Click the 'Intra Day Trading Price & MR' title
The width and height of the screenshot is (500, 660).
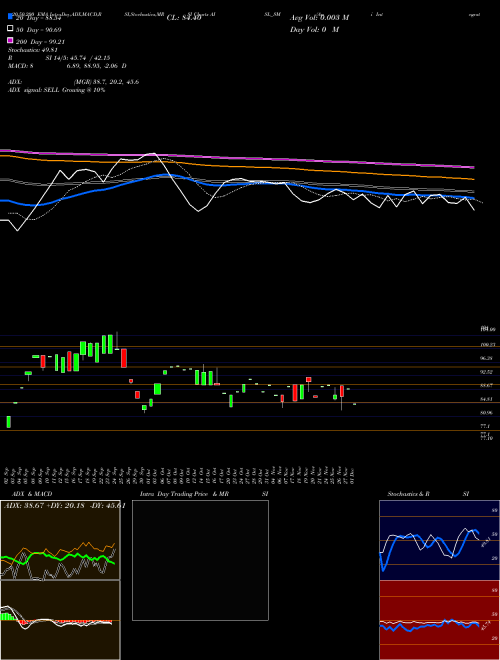point(184,494)
